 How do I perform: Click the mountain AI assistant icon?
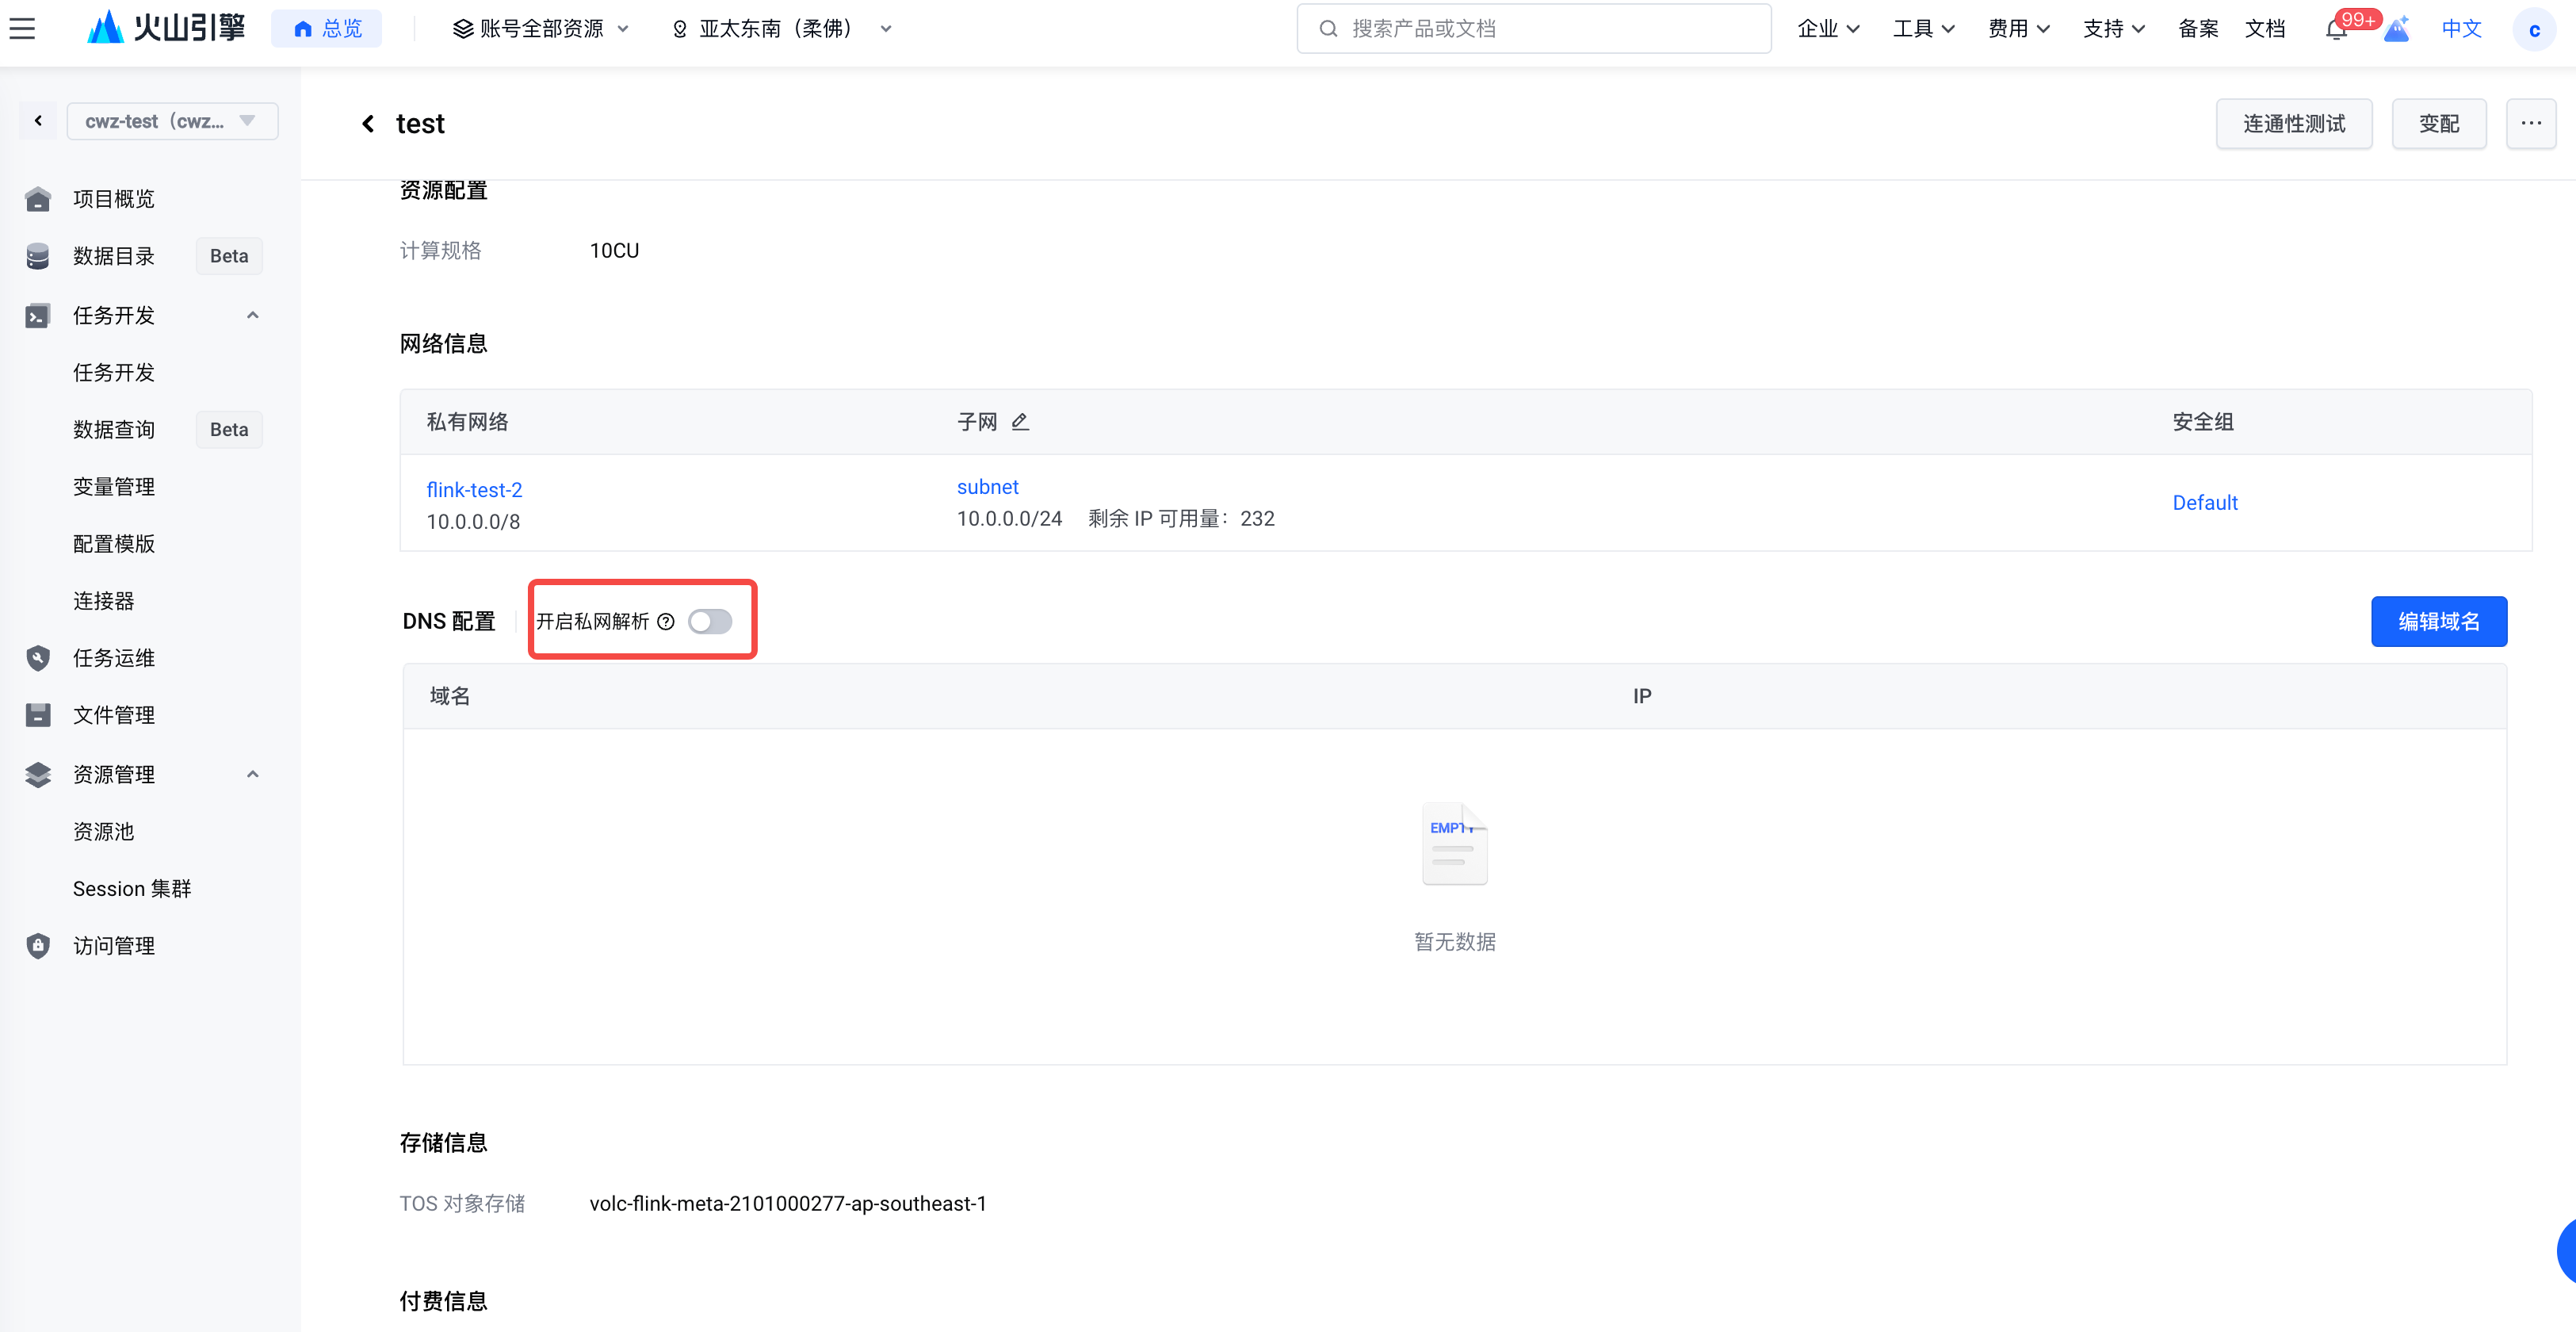(x=2396, y=29)
